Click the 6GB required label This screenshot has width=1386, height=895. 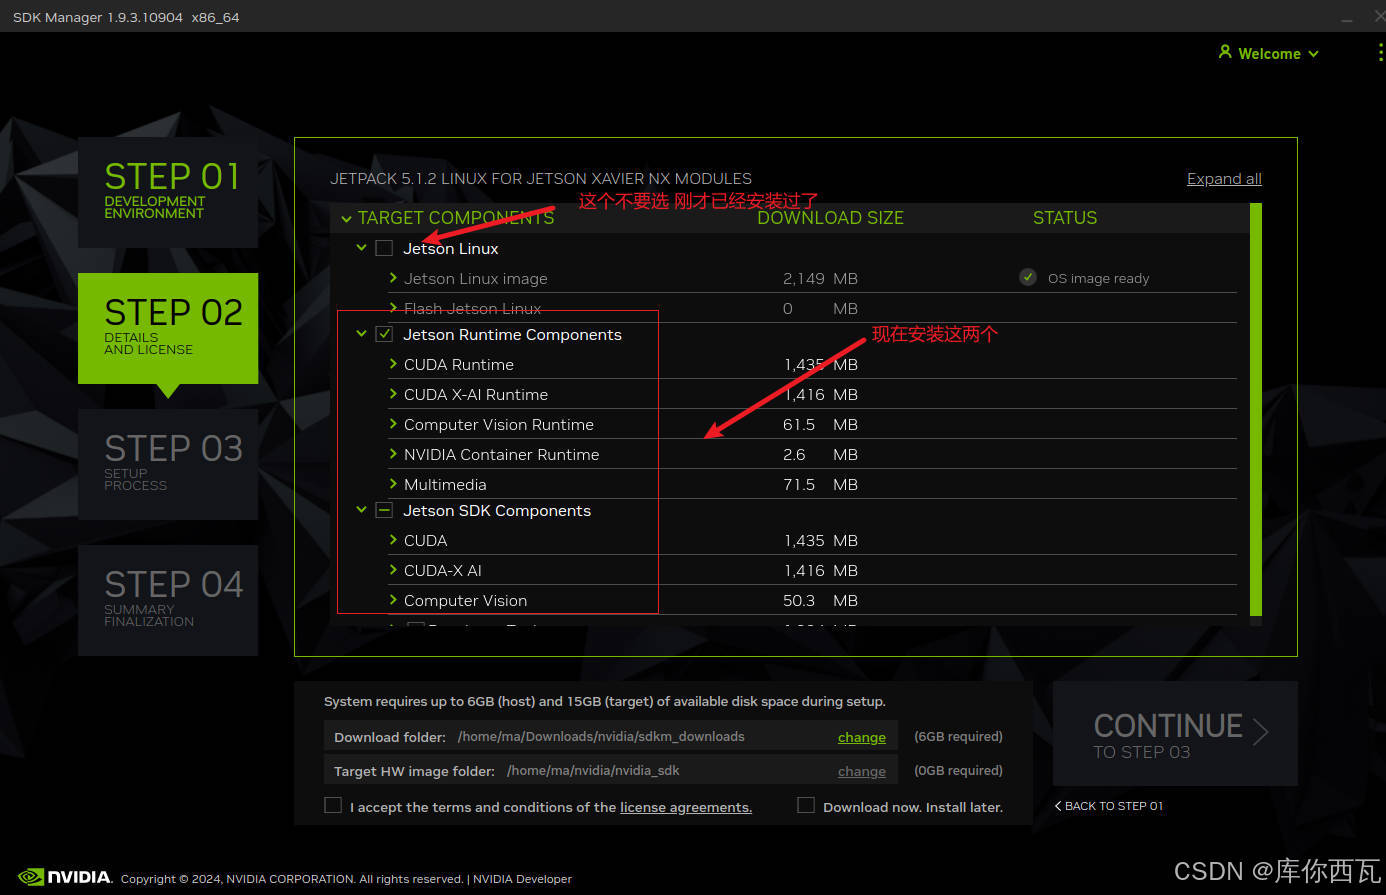(958, 737)
